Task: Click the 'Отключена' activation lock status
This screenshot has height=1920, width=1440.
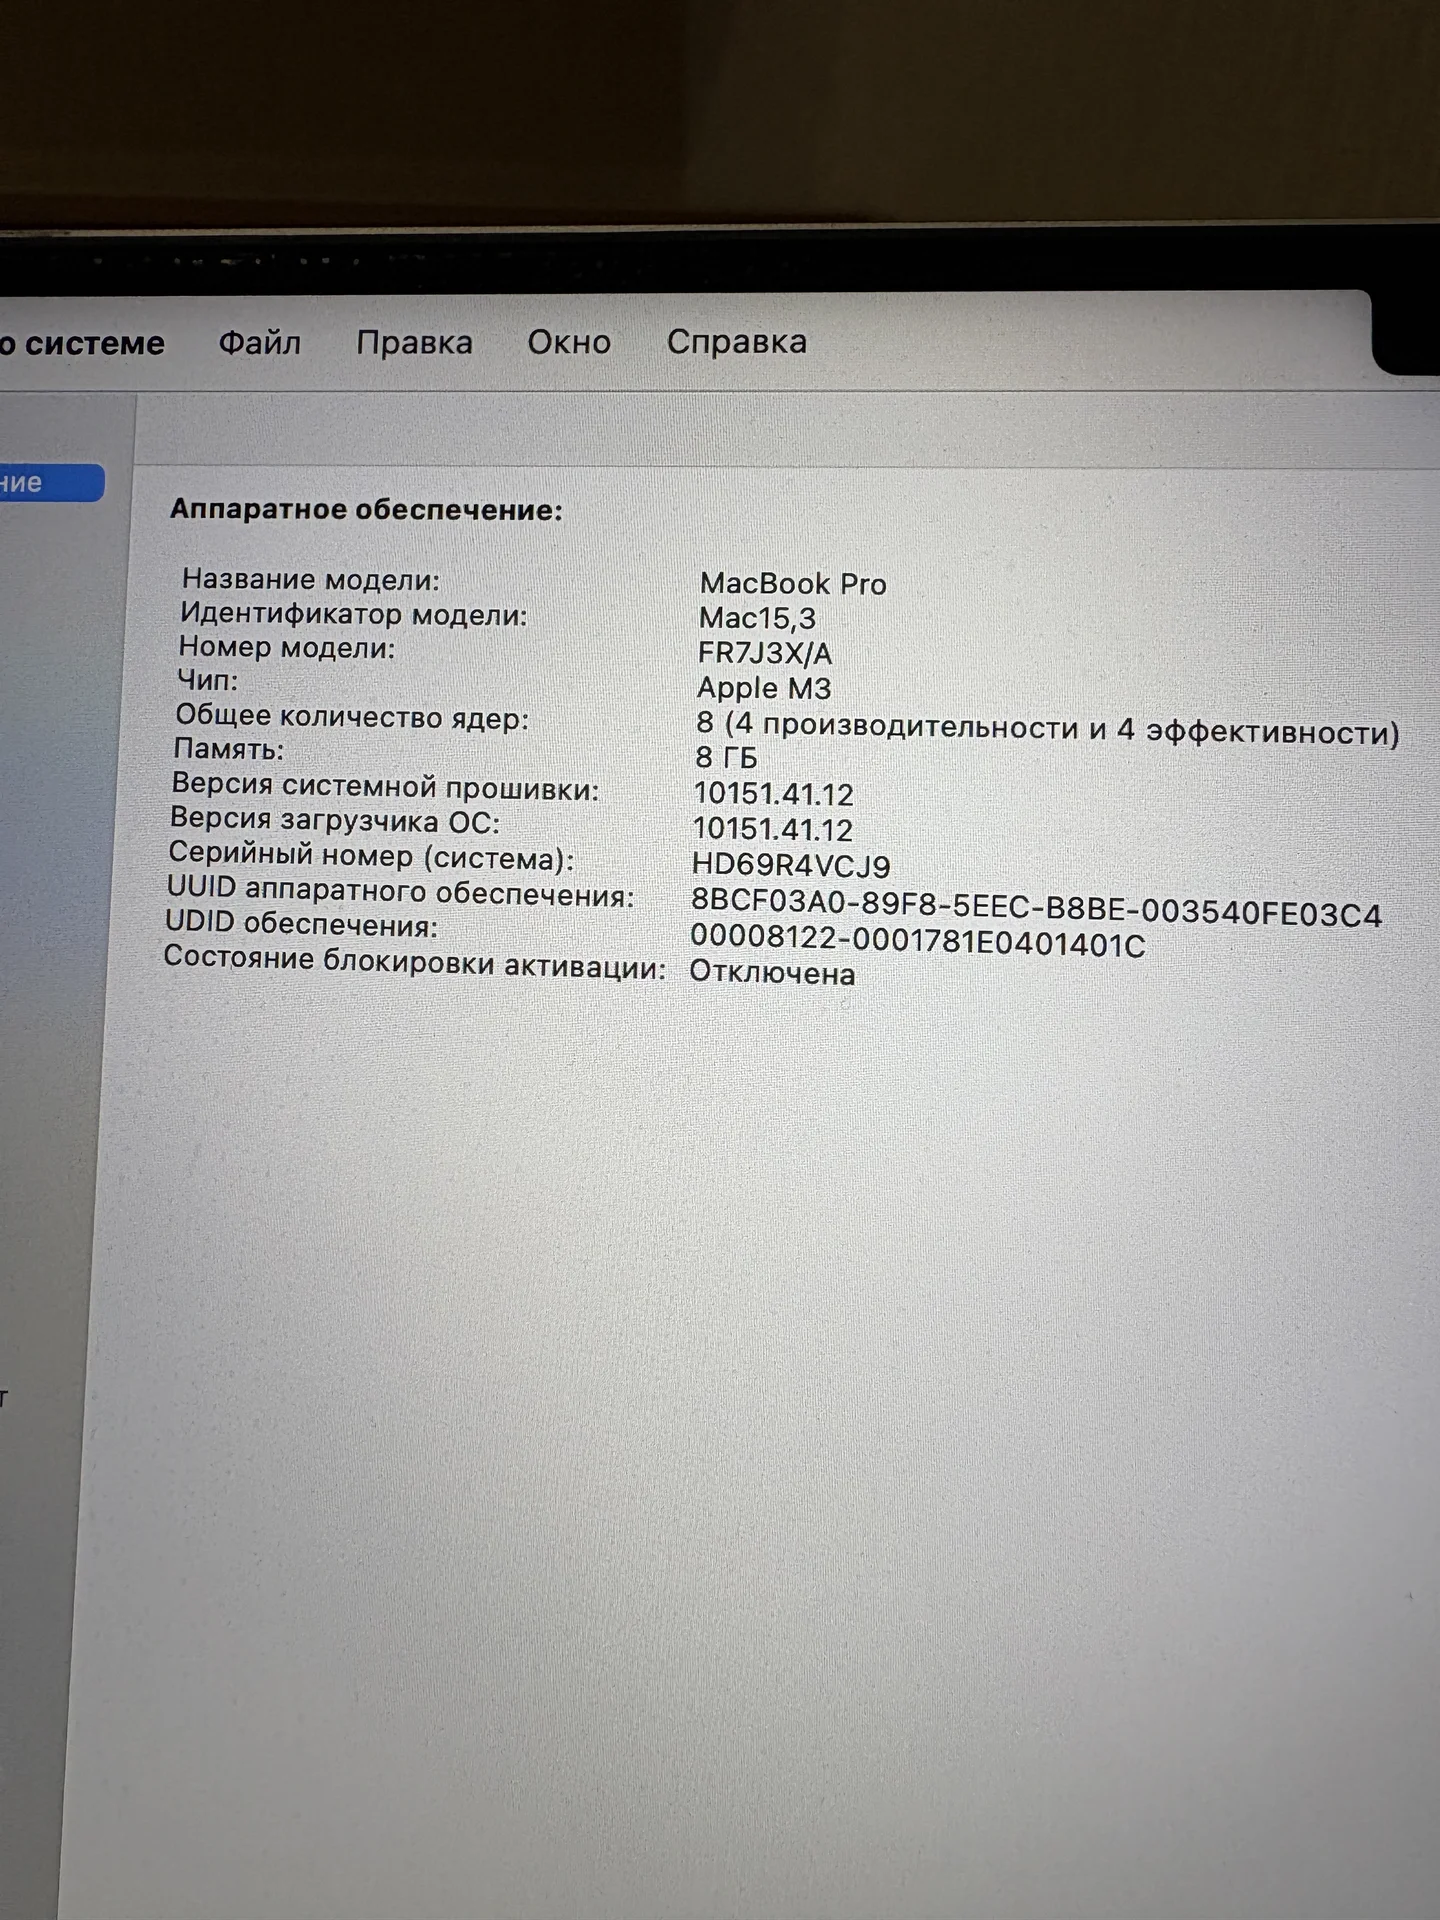Action: click(772, 973)
